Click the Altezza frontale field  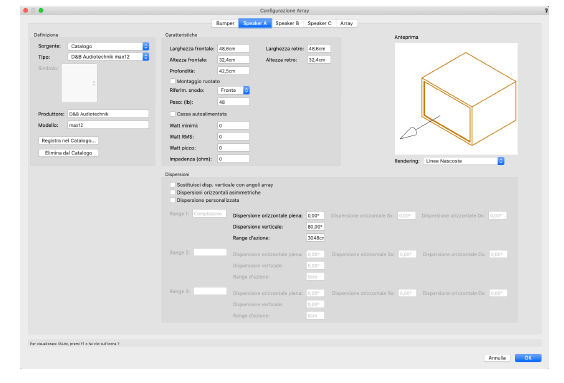click(233, 60)
